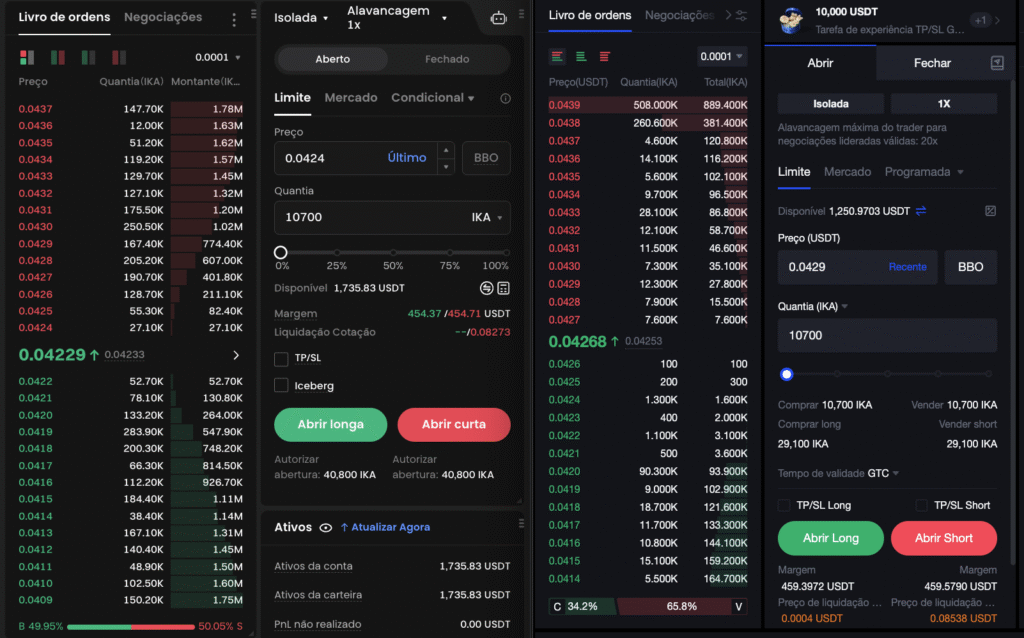Switch to the Fechar tab

coord(932,63)
